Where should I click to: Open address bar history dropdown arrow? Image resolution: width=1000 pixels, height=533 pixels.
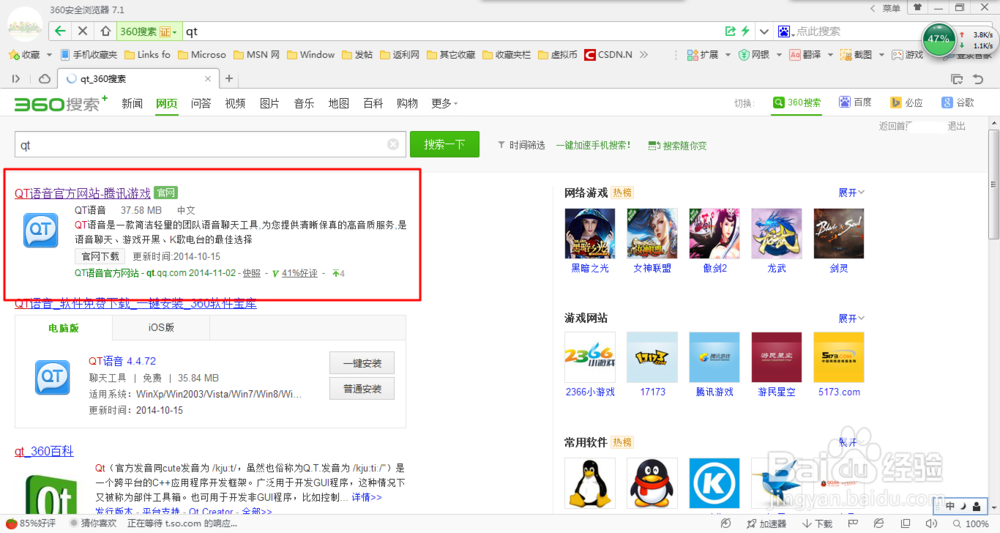tap(763, 31)
